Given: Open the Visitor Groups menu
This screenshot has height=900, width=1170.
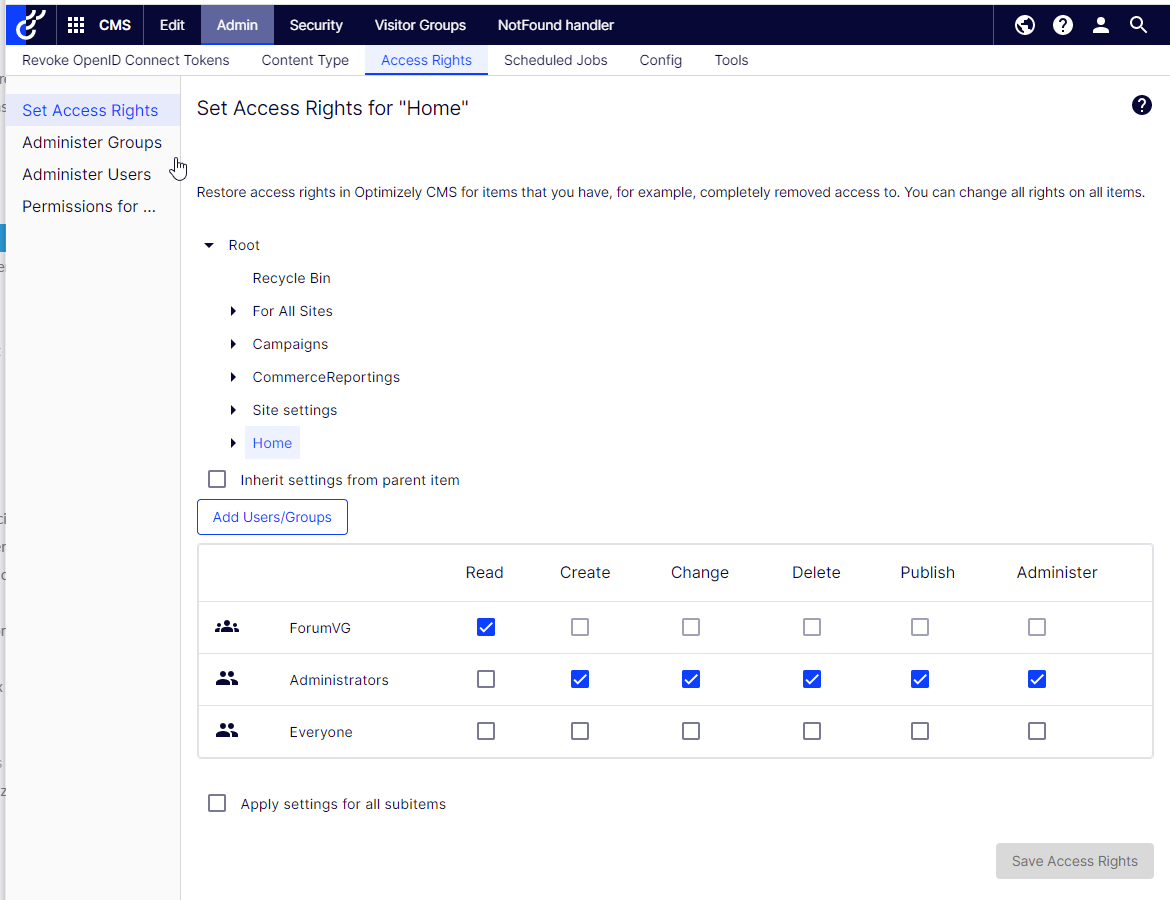Looking at the screenshot, I should tap(420, 25).
